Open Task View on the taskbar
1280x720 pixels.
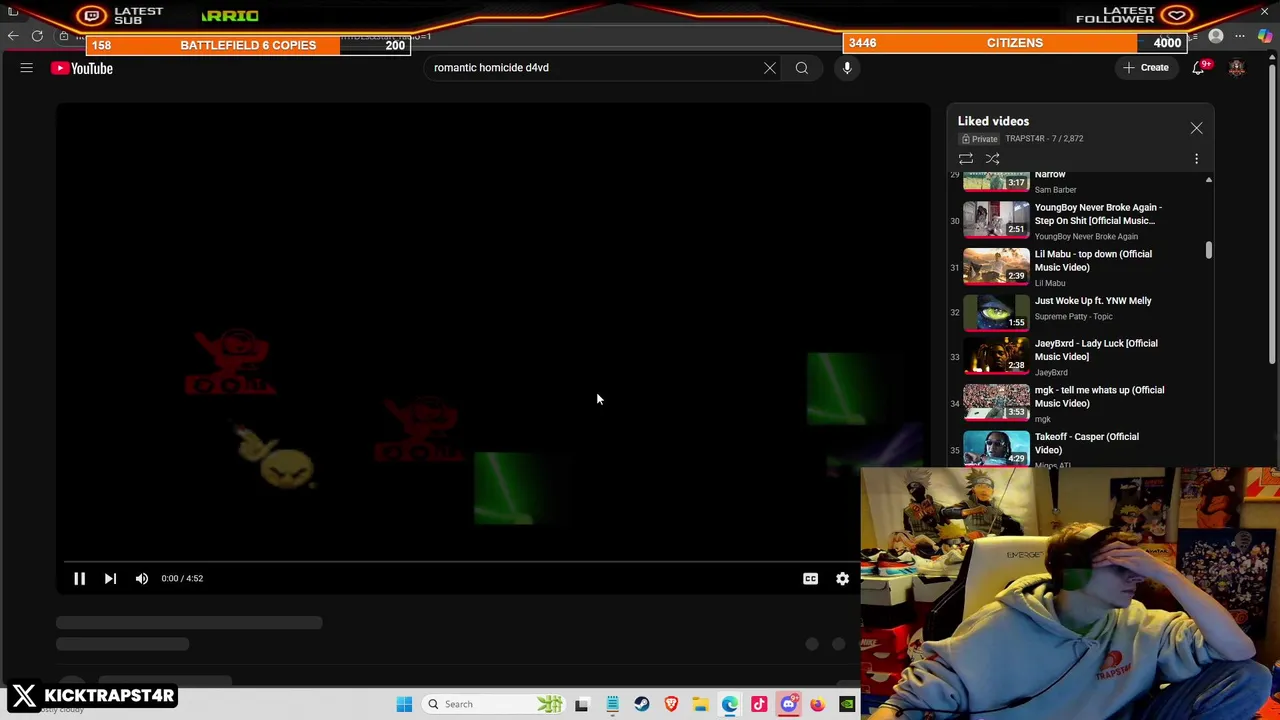pos(582,704)
